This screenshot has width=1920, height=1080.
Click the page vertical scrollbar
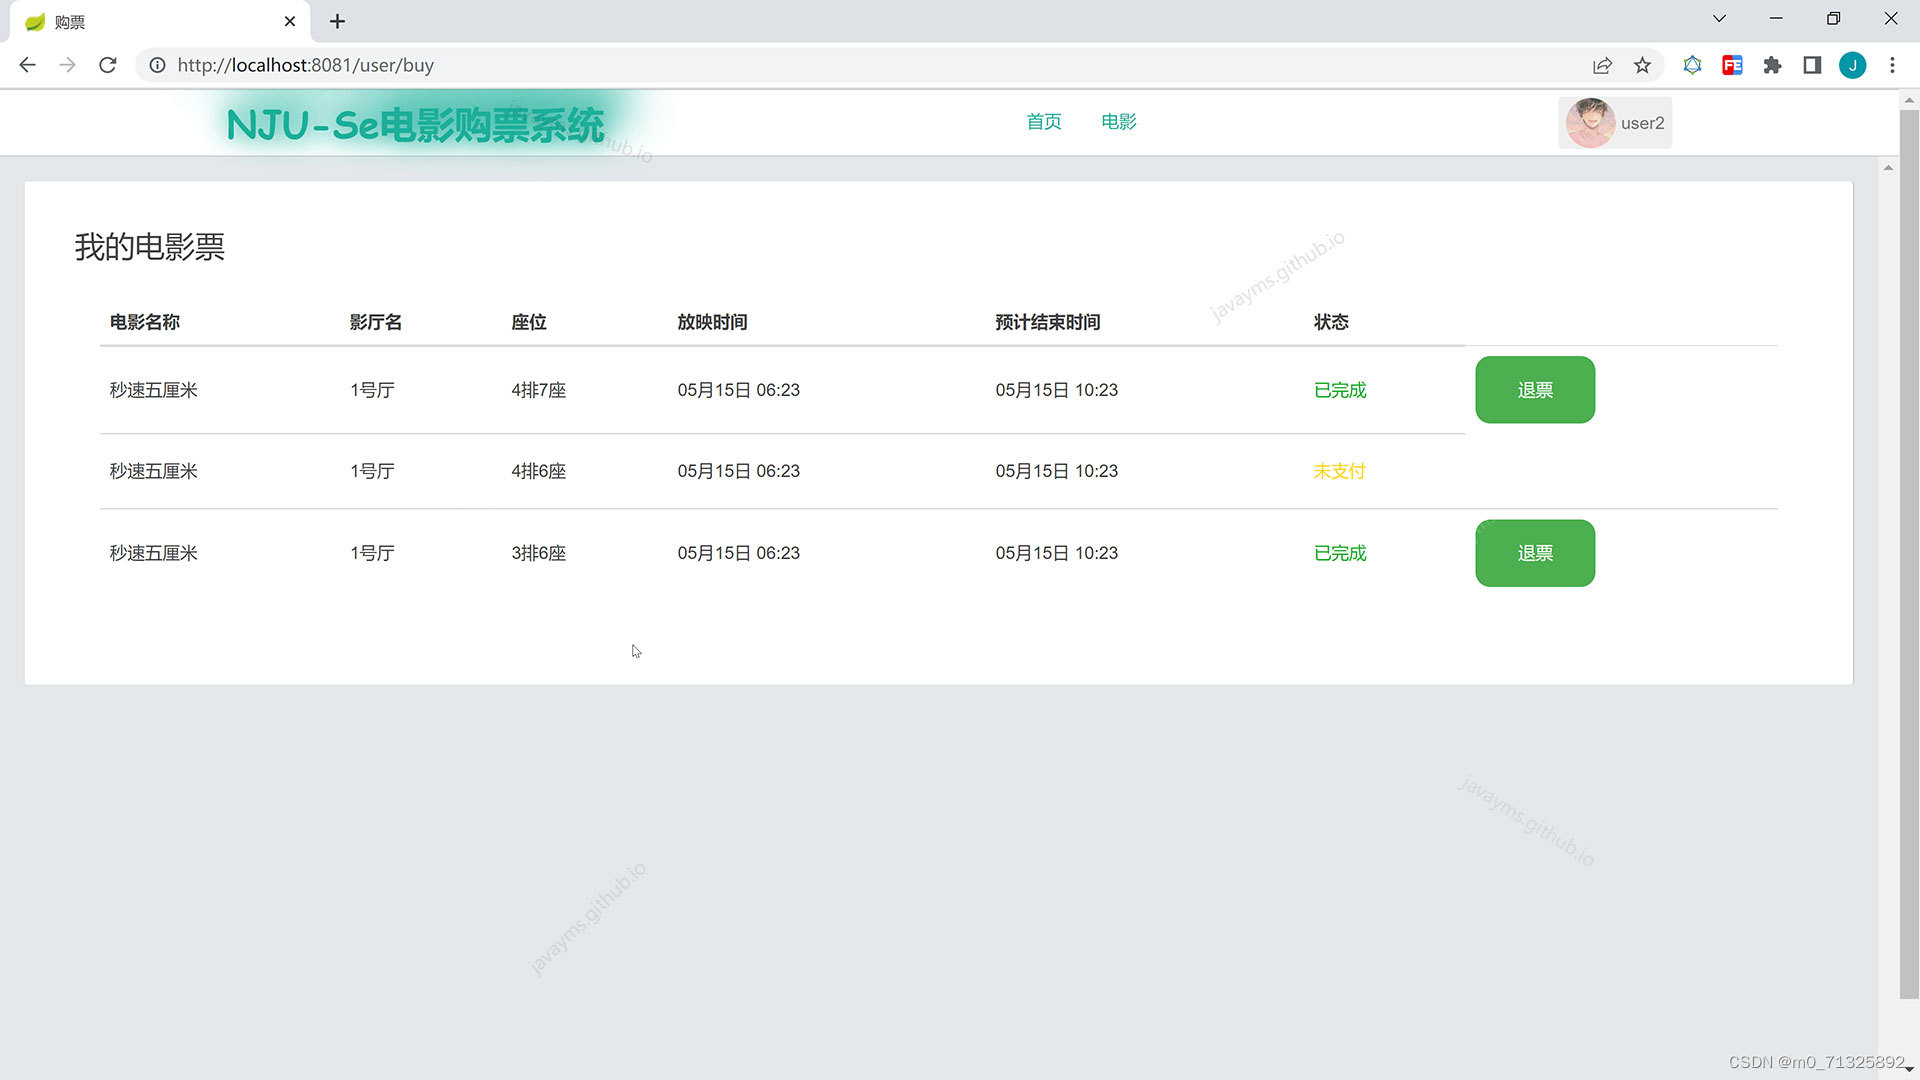point(1908,550)
